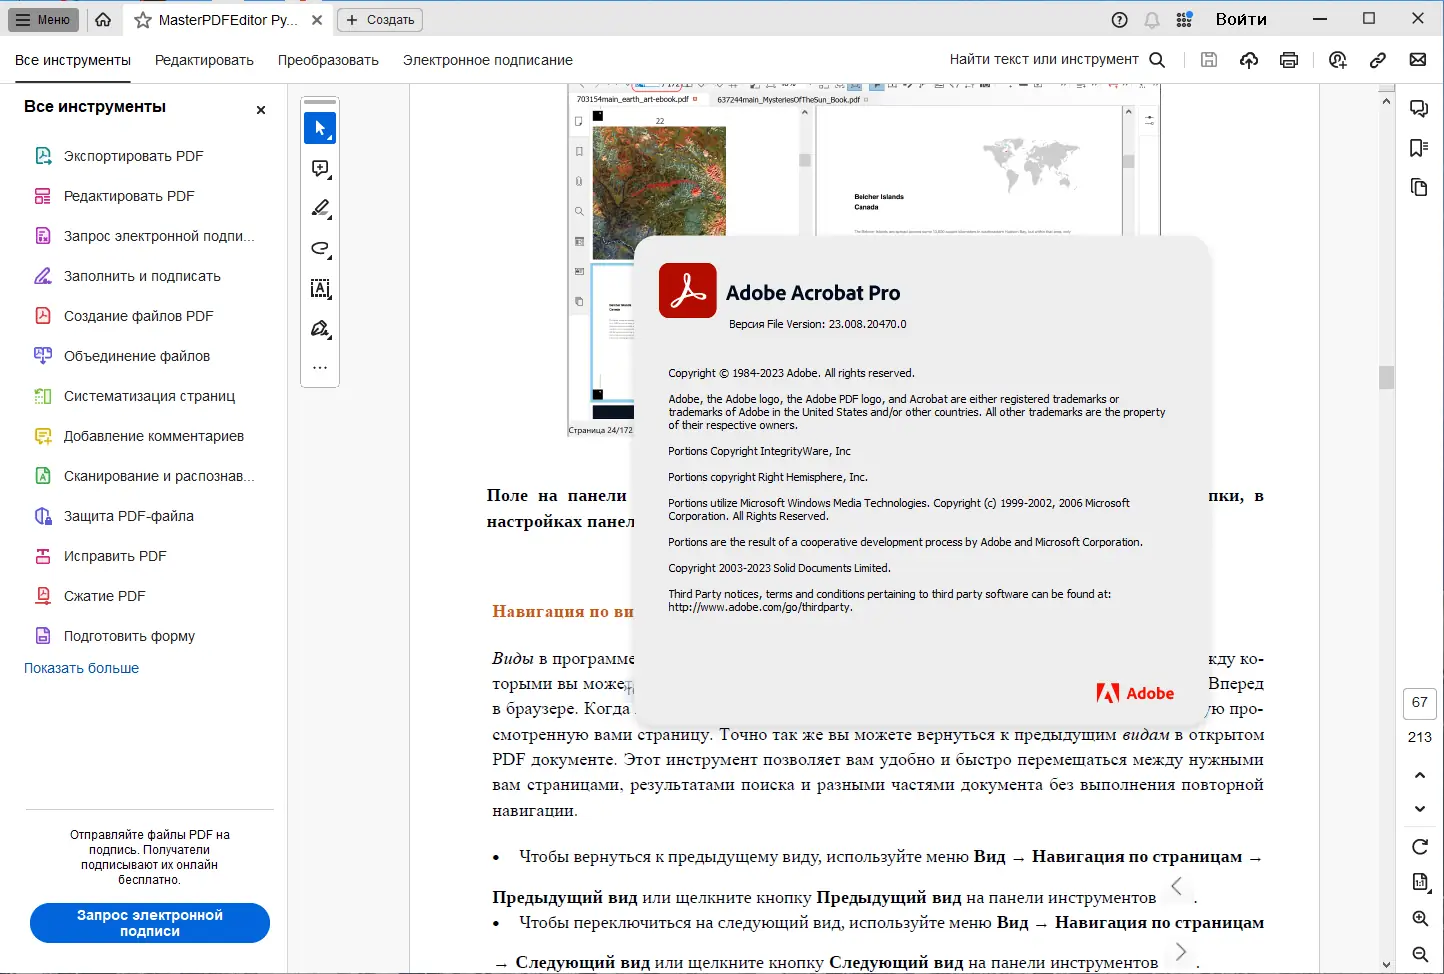
Task: Switch to the Редактировать tab
Action: [204, 60]
